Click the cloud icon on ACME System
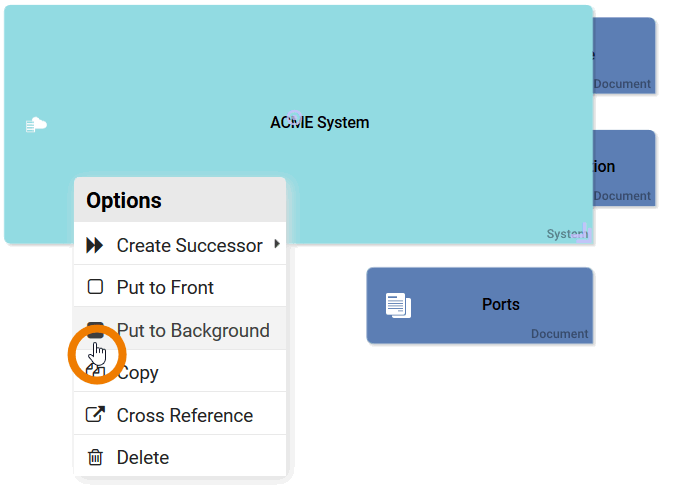 [x=36, y=124]
